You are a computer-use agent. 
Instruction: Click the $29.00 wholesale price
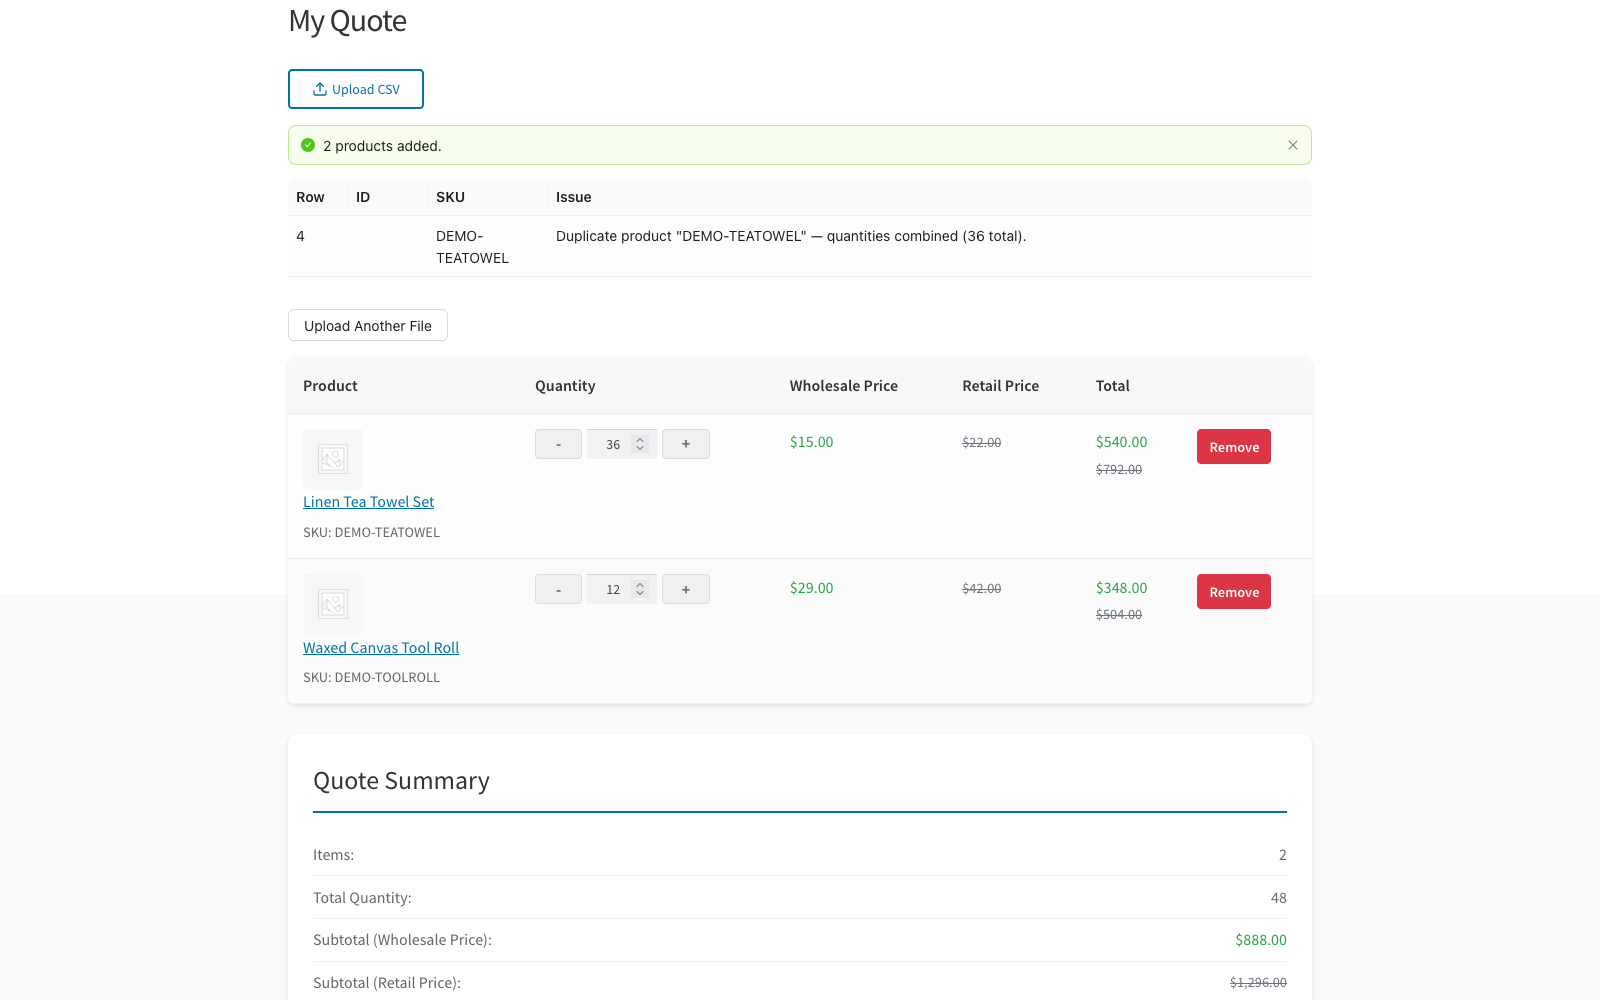click(x=811, y=588)
